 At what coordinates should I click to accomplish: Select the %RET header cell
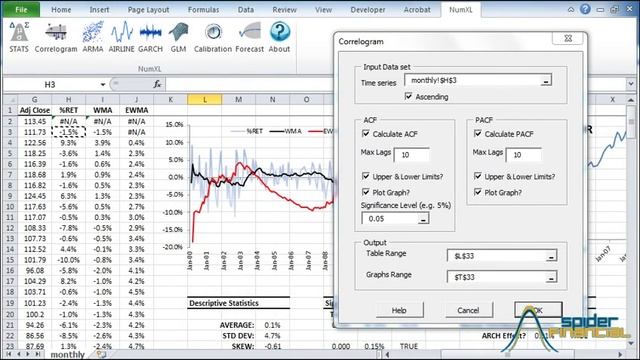pyautogui.click(x=69, y=110)
